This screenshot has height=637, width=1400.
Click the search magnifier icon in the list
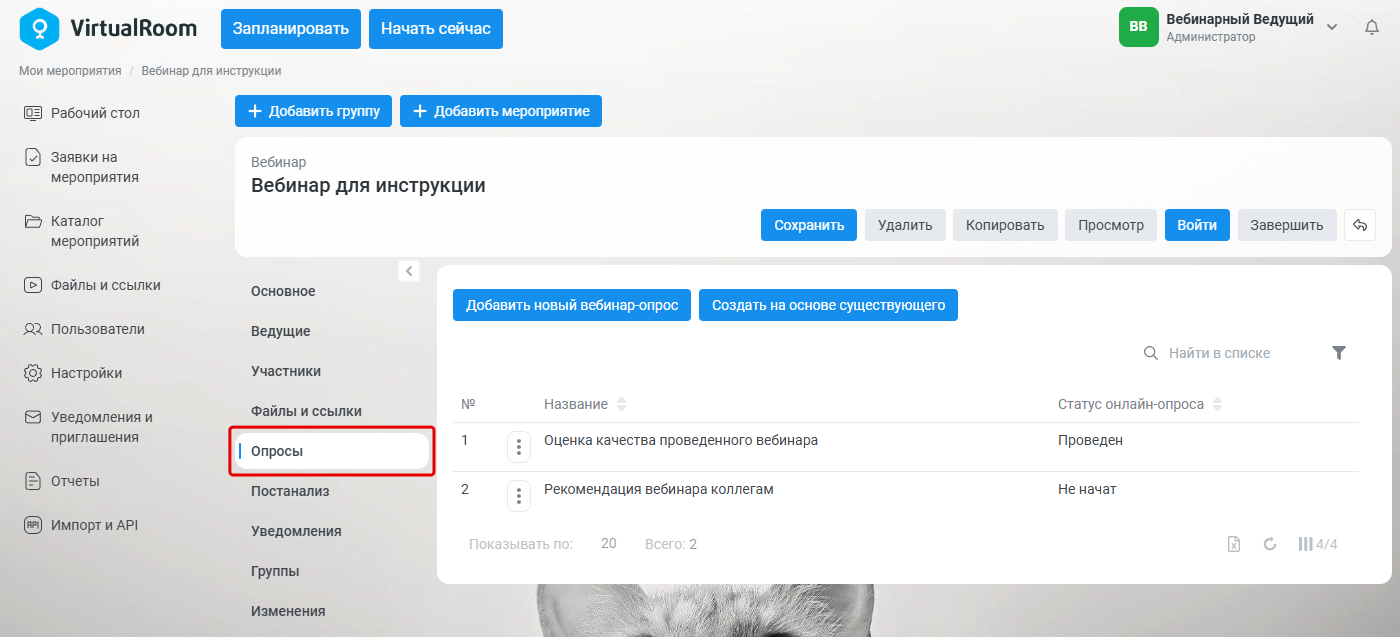coord(1151,353)
